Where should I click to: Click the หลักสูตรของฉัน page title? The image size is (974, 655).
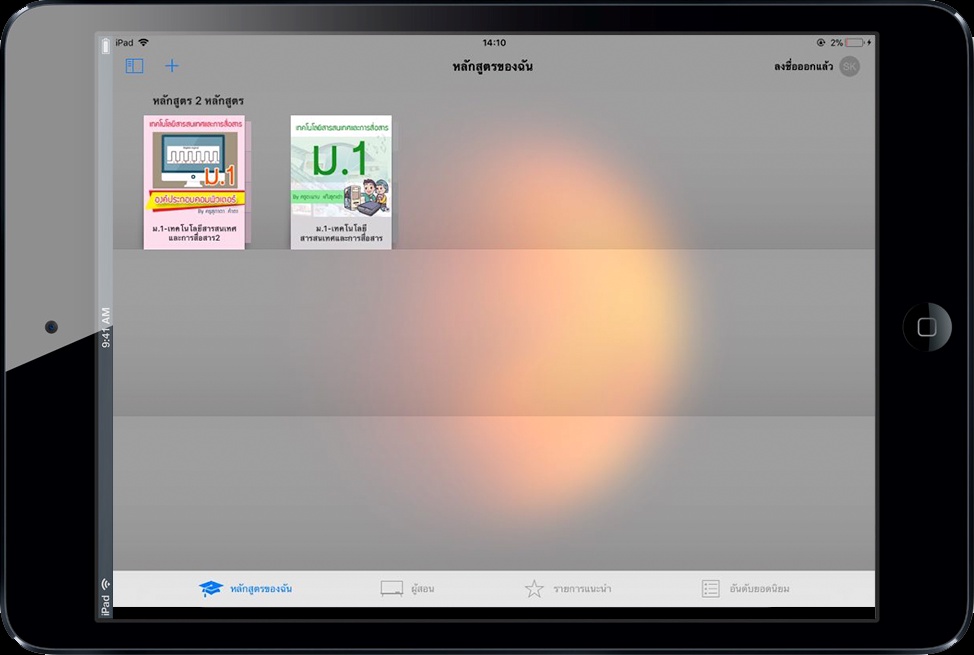[x=493, y=66]
